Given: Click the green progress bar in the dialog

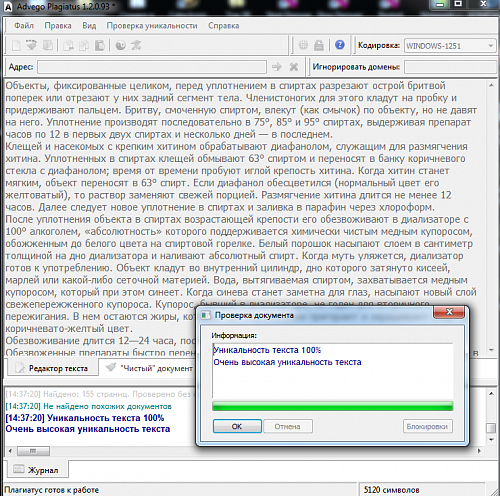Looking at the screenshot, I should coord(333,406).
